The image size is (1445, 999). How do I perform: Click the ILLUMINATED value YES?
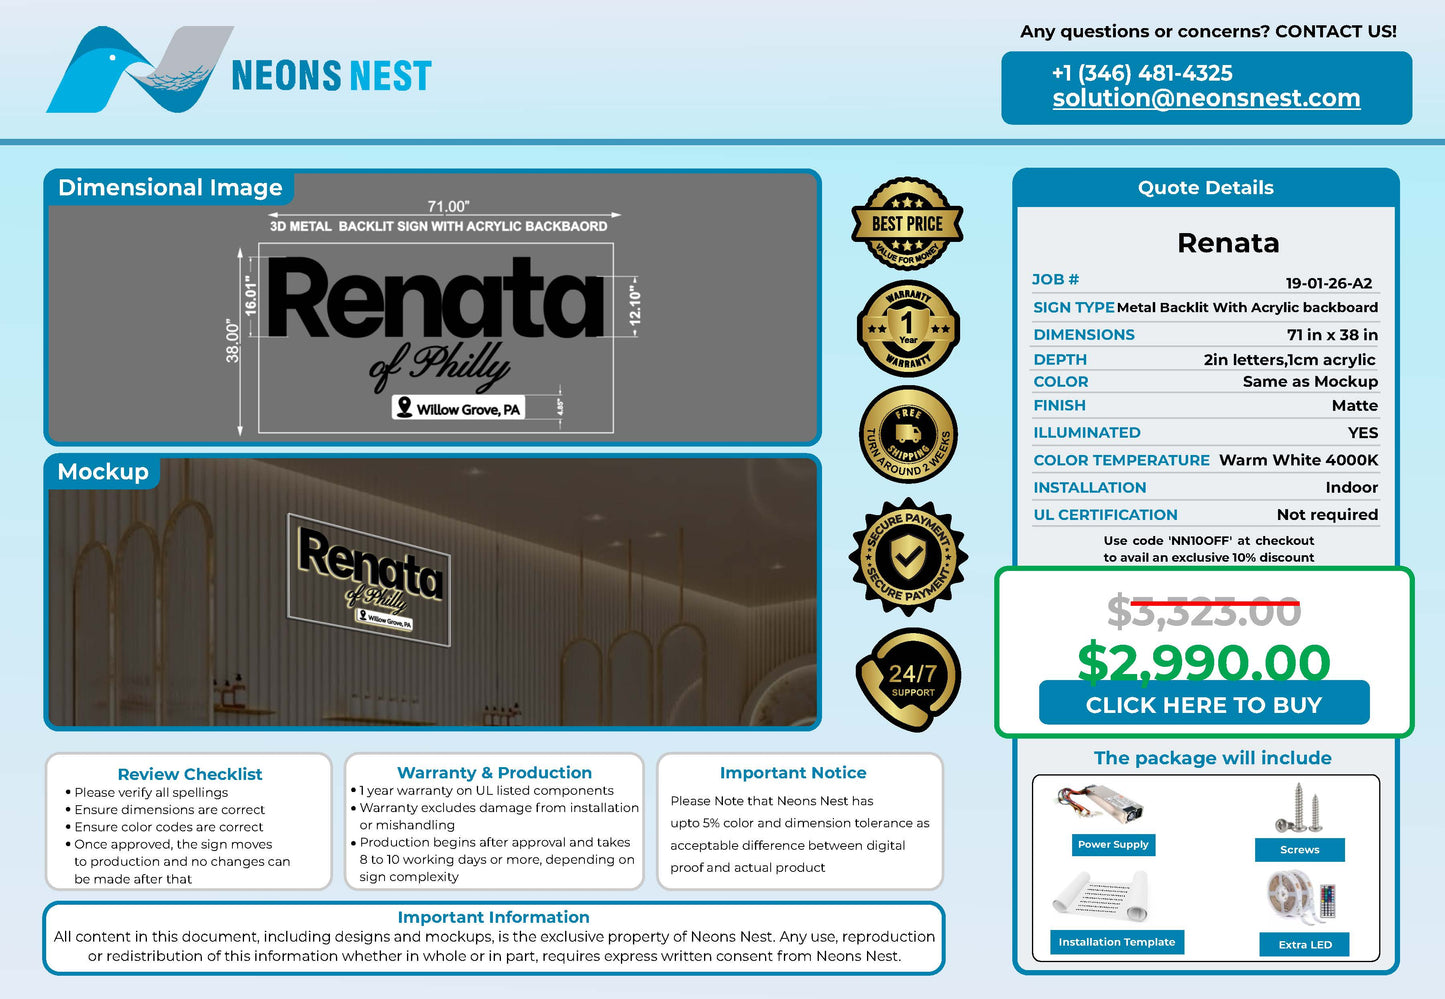(x=1363, y=433)
